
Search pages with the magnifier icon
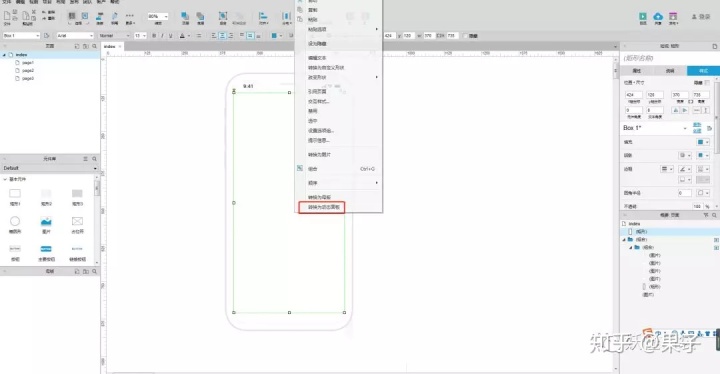[95, 46]
